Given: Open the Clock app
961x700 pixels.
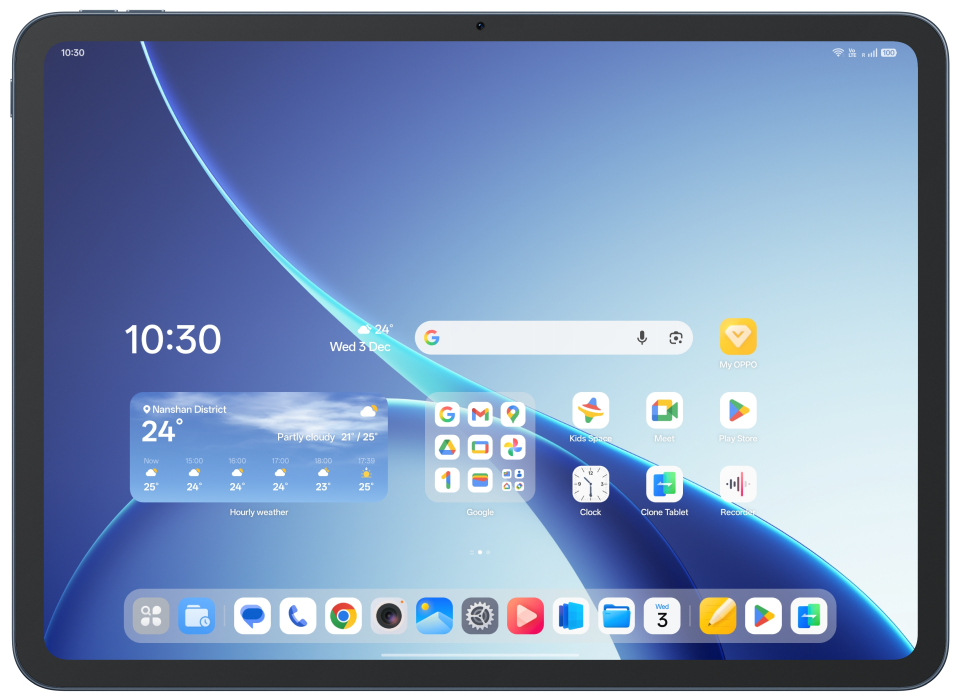Looking at the screenshot, I should tap(590, 484).
